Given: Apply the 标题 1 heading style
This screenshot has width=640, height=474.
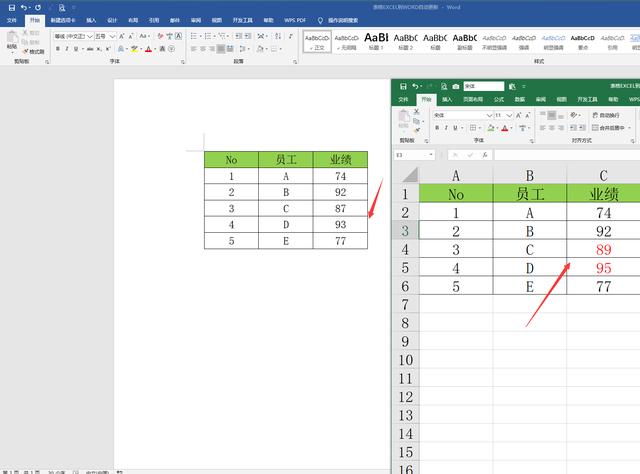Looking at the screenshot, I should (x=376, y=42).
